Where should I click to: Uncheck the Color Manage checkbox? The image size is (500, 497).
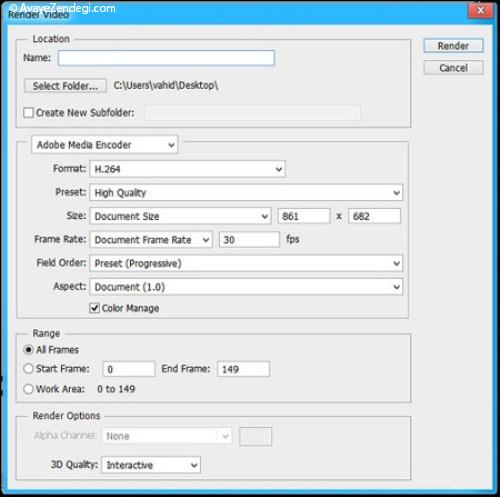point(95,308)
